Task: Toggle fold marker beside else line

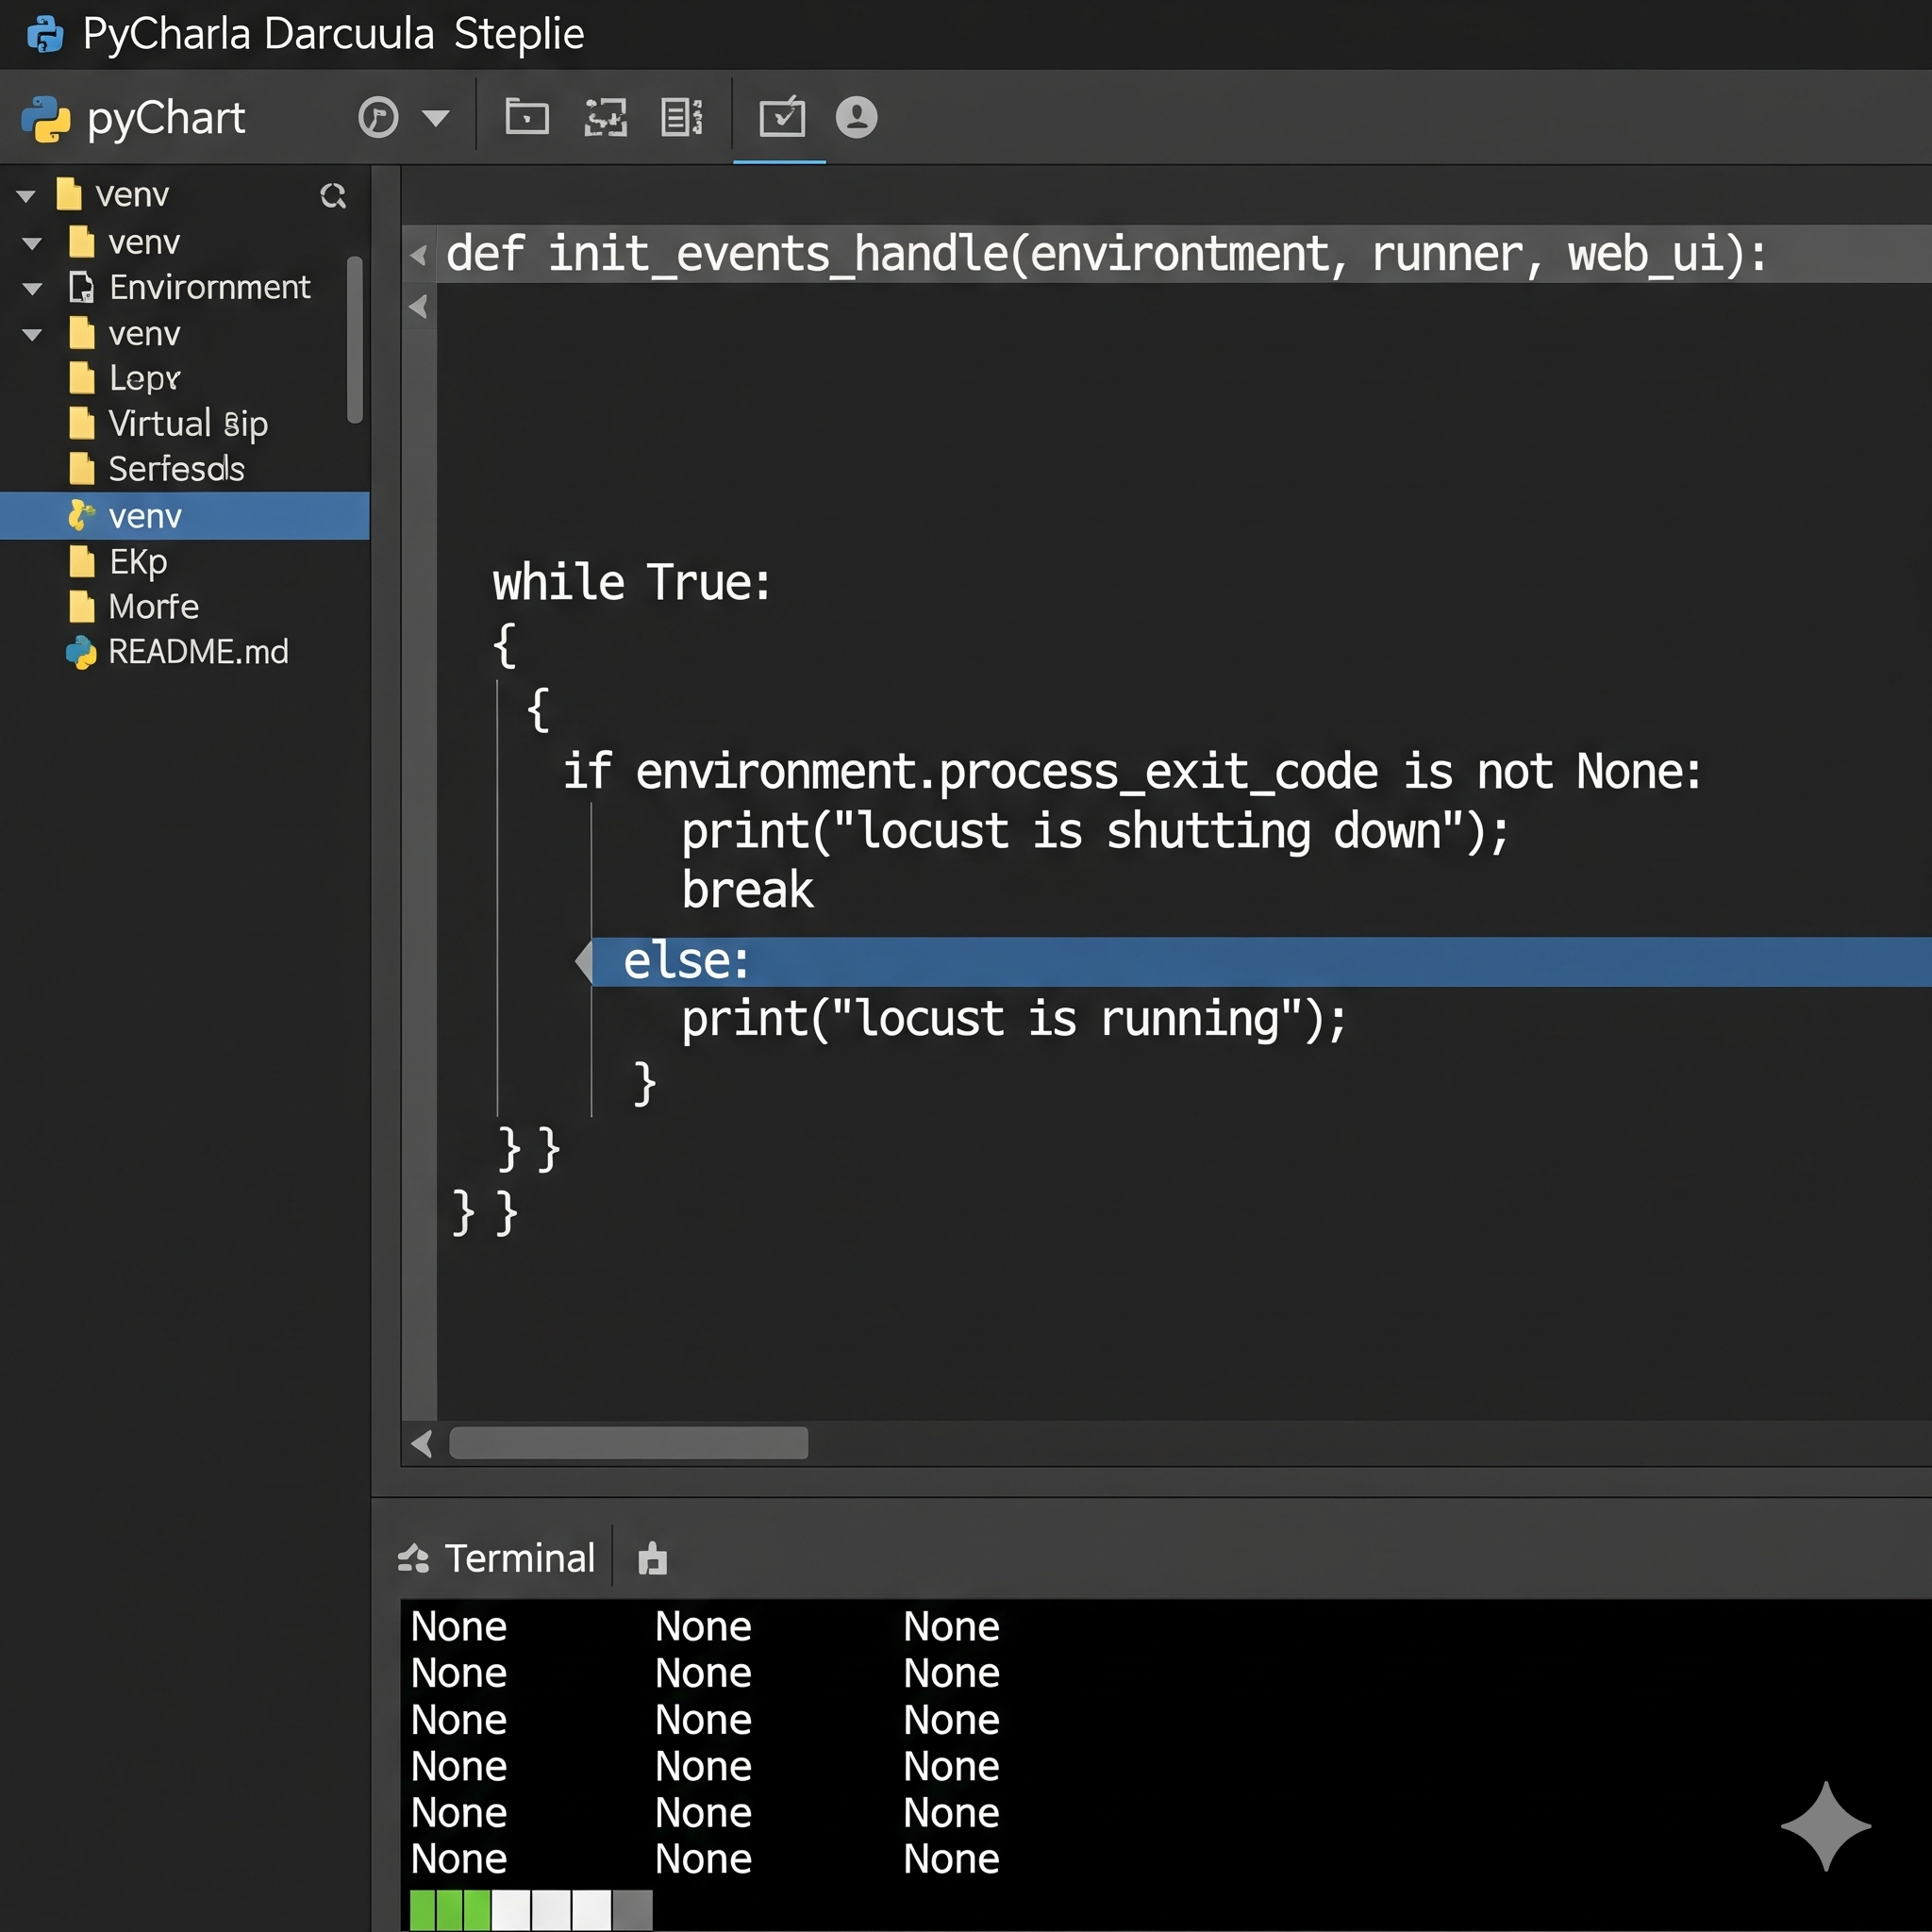Action: (x=584, y=961)
